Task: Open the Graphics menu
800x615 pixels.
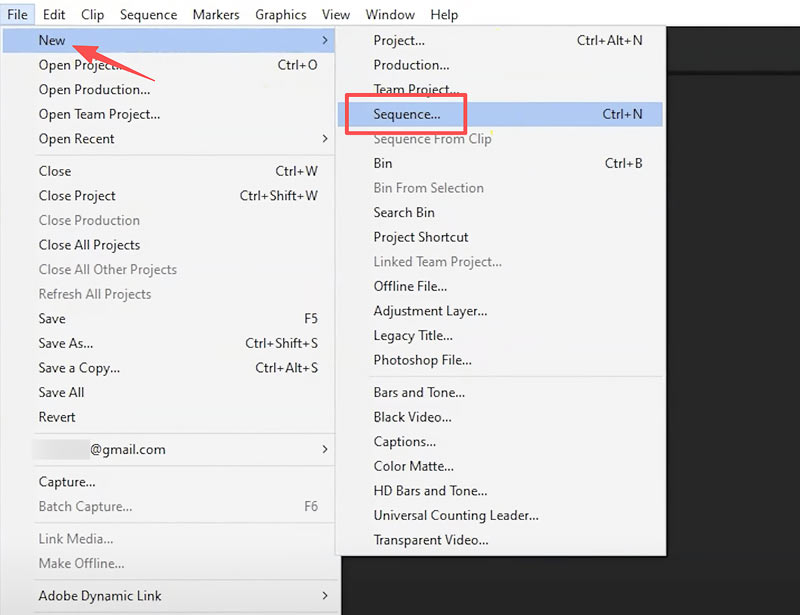Action: click(280, 14)
